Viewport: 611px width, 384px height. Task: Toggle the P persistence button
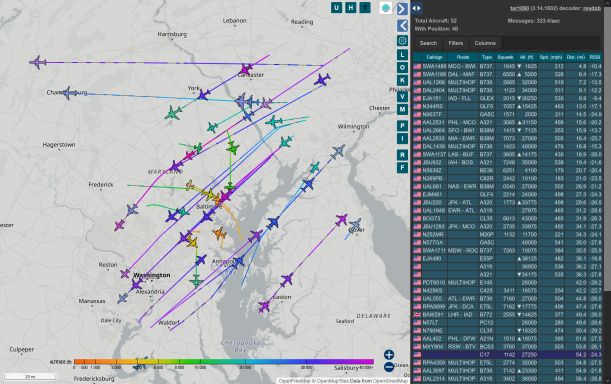(402, 126)
